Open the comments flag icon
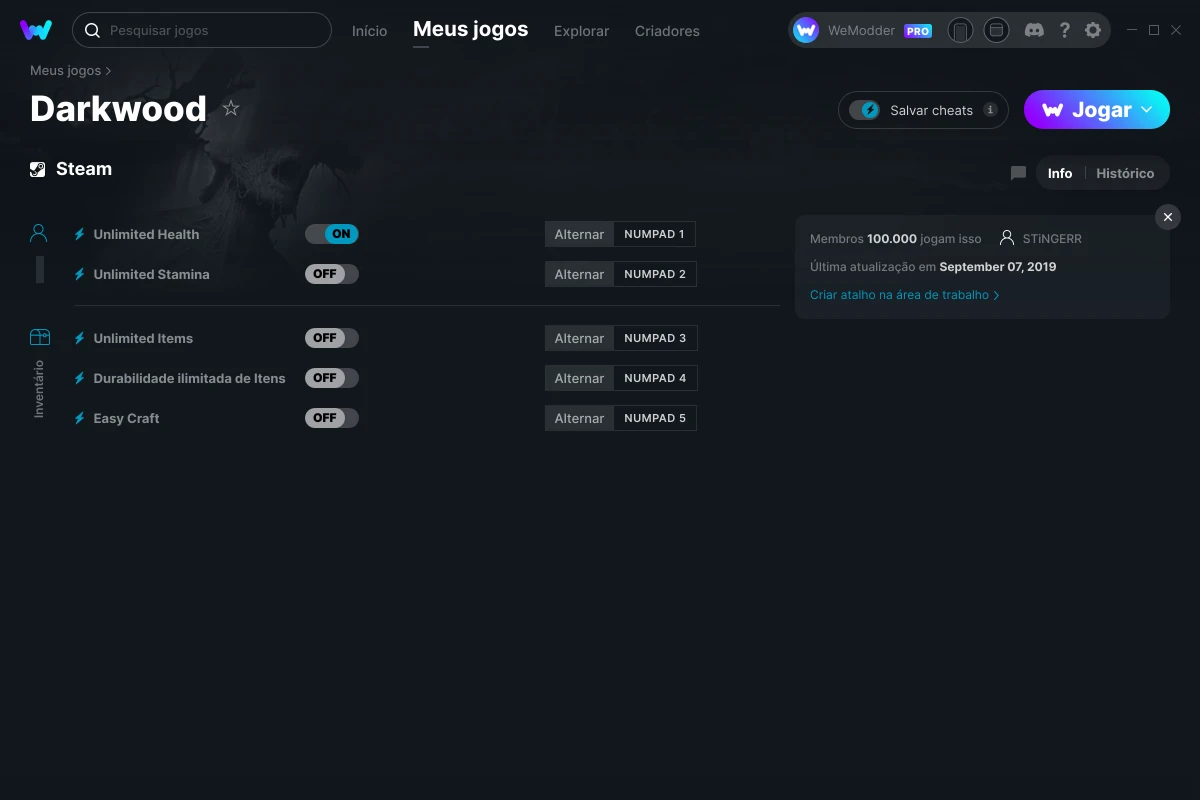Image resolution: width=1200 pixels, height=800 pixels. pos(1018,173)
